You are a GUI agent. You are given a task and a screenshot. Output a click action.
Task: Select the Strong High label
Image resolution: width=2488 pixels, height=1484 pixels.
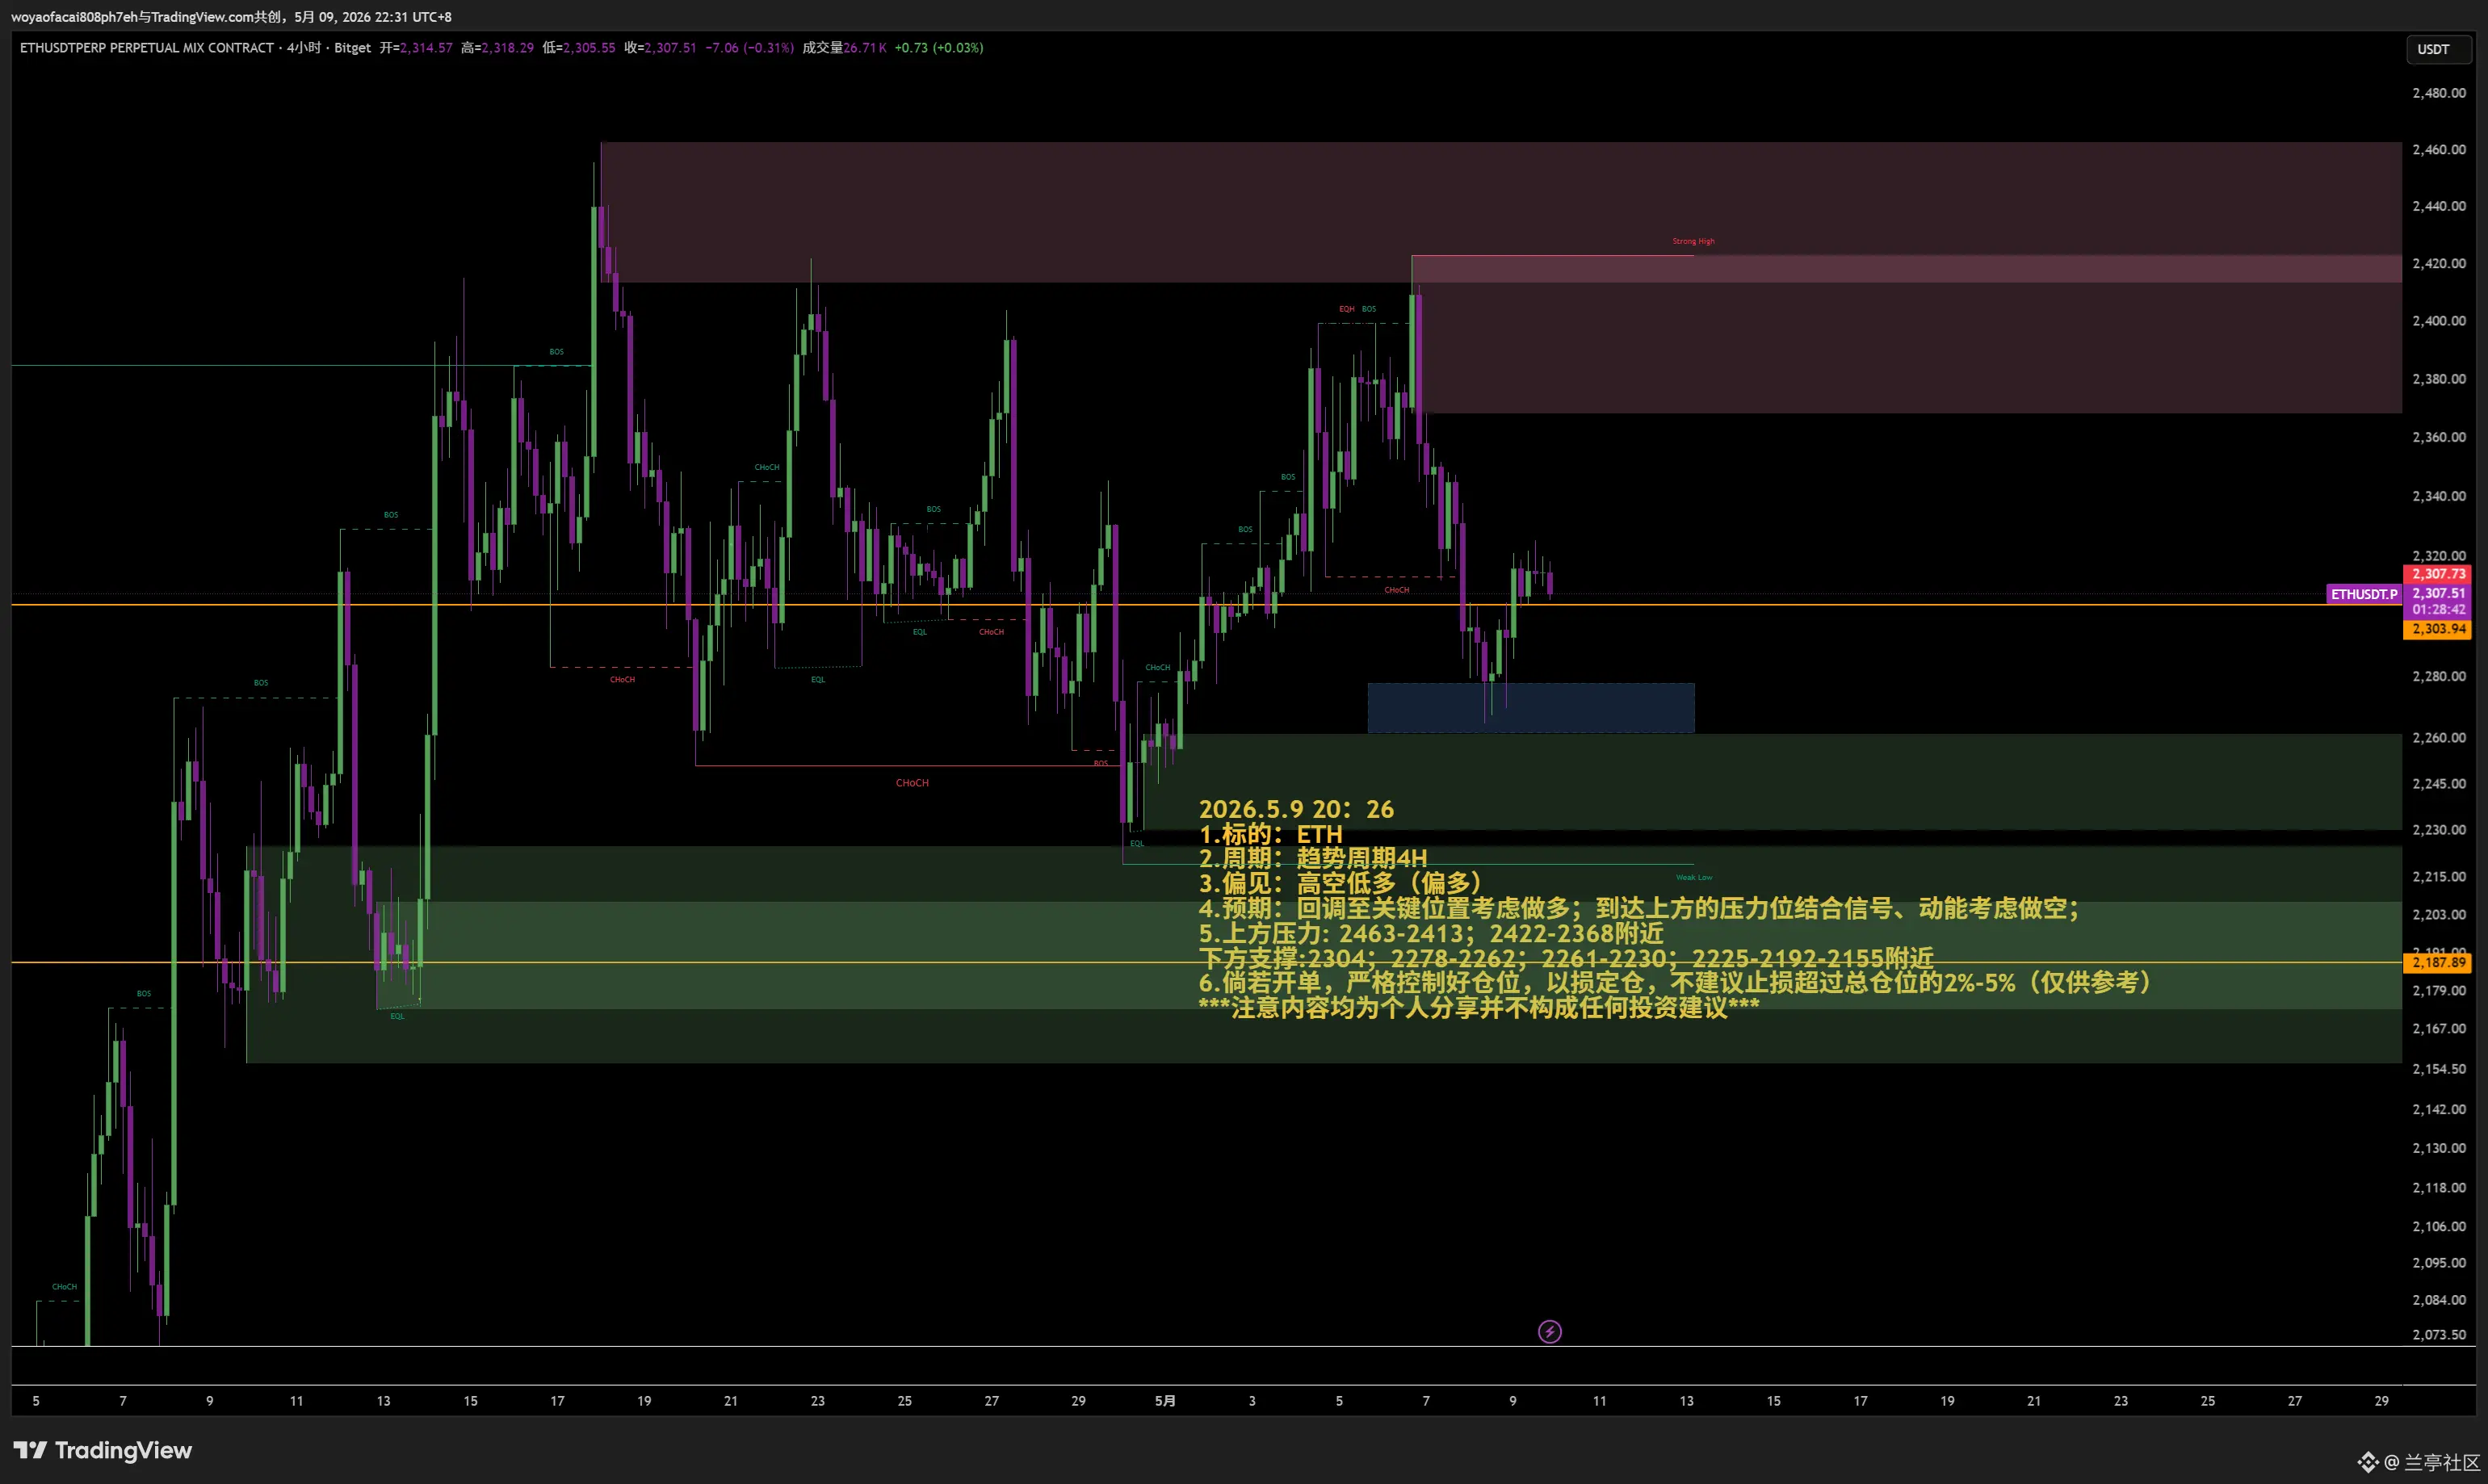[1693, 241]
